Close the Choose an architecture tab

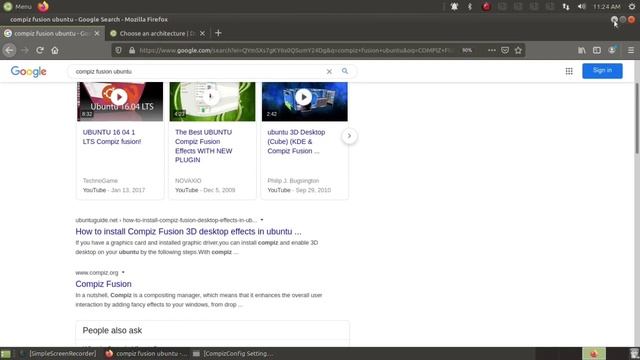pyautogui.click(x=202, y=33)
